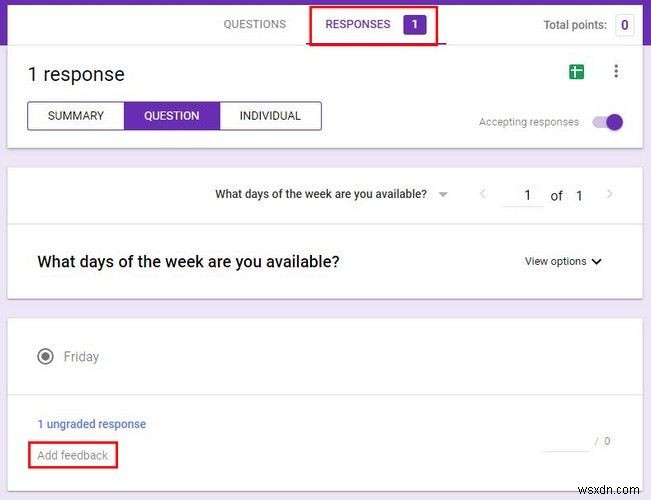Select the Question view button
Viewport: 651px width, 500px height.
(172, 116)
